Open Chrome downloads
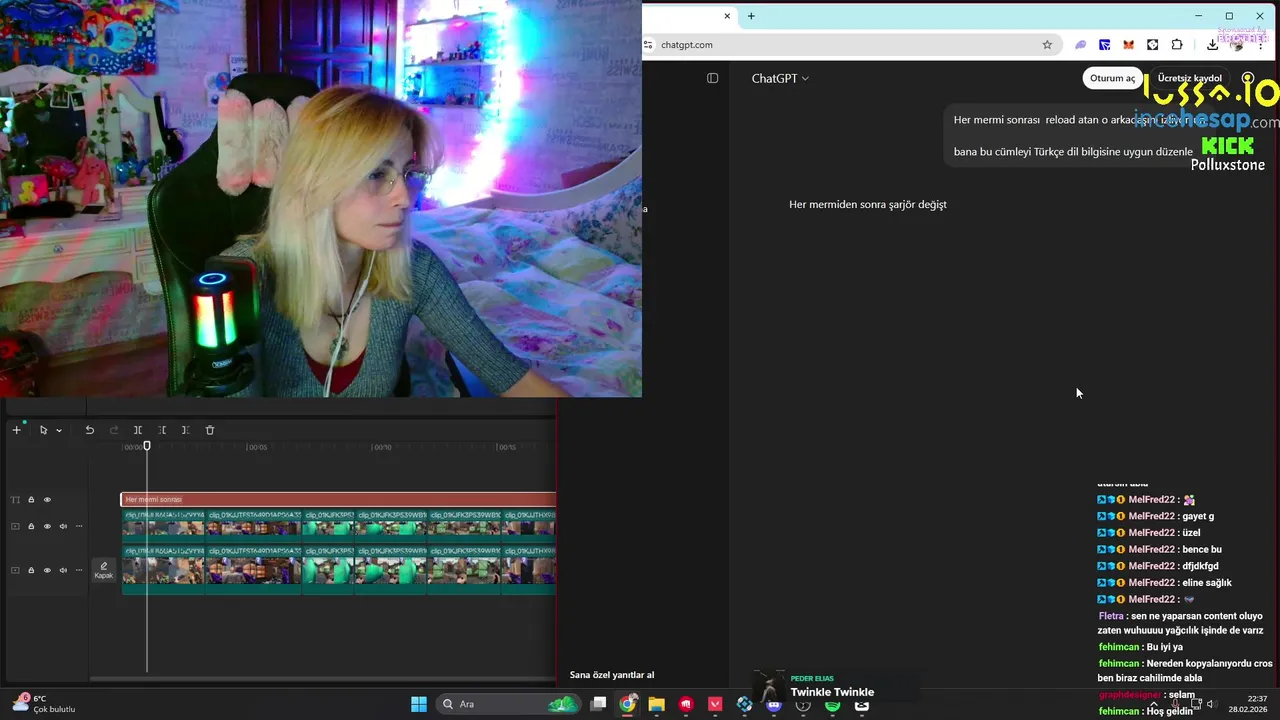Screen dimensions: 1280x720 [x=1212, y=44]
